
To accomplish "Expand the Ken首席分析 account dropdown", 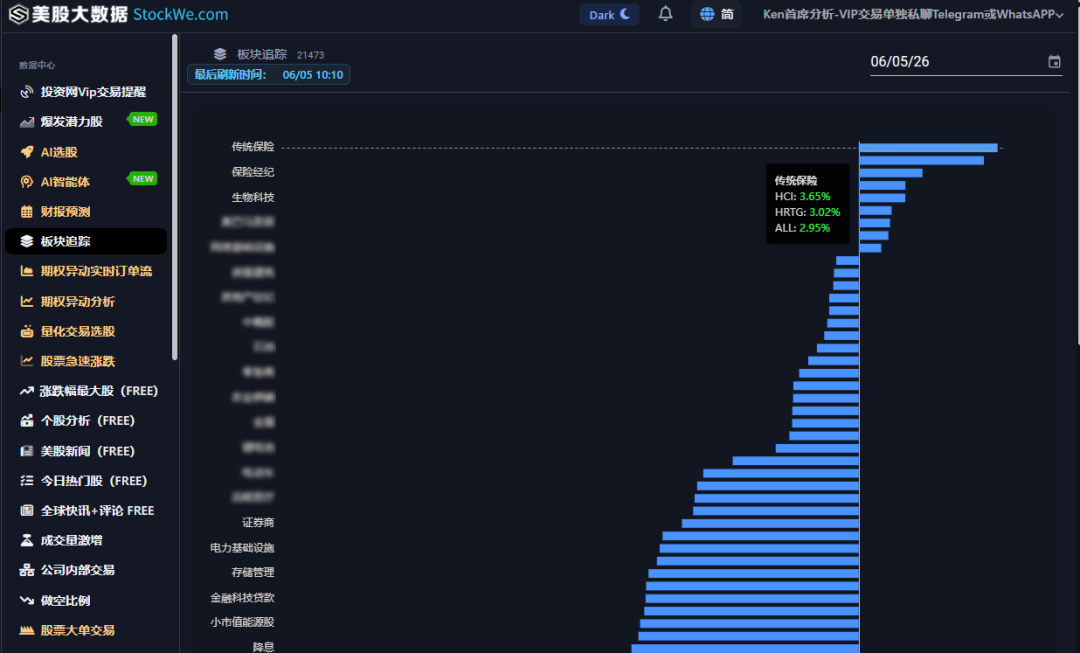I will pos(913,14).
